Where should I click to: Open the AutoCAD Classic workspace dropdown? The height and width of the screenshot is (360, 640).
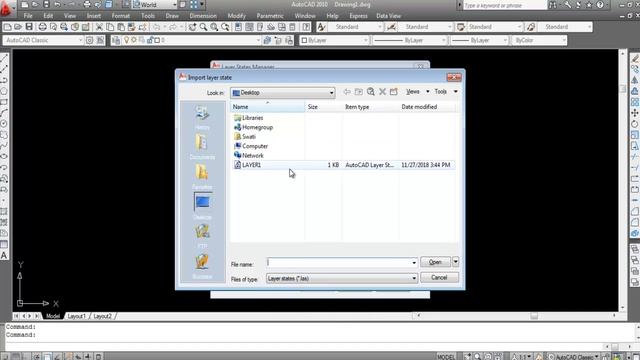click(x=43, y=40)
